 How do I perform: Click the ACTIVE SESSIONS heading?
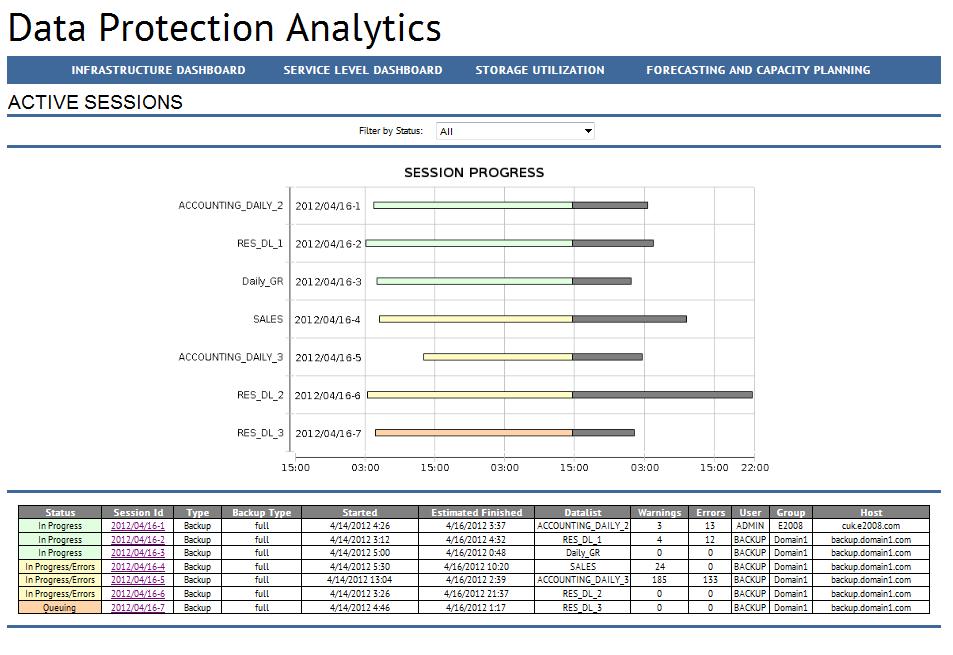pyautogui.click(x=95, y=102)
